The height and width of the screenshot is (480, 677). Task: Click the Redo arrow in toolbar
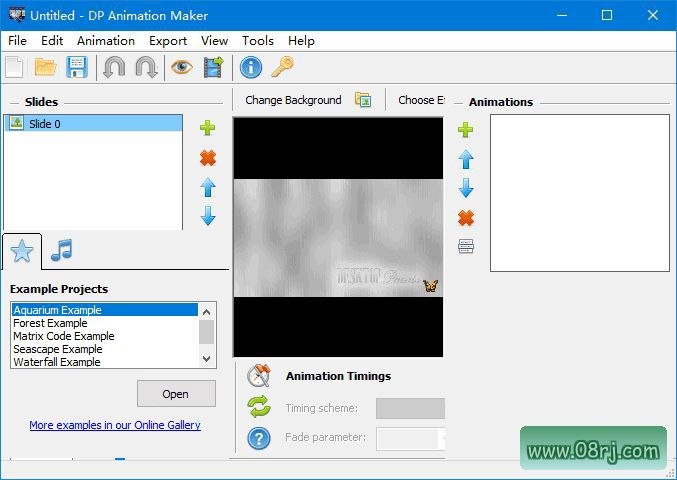146,68
